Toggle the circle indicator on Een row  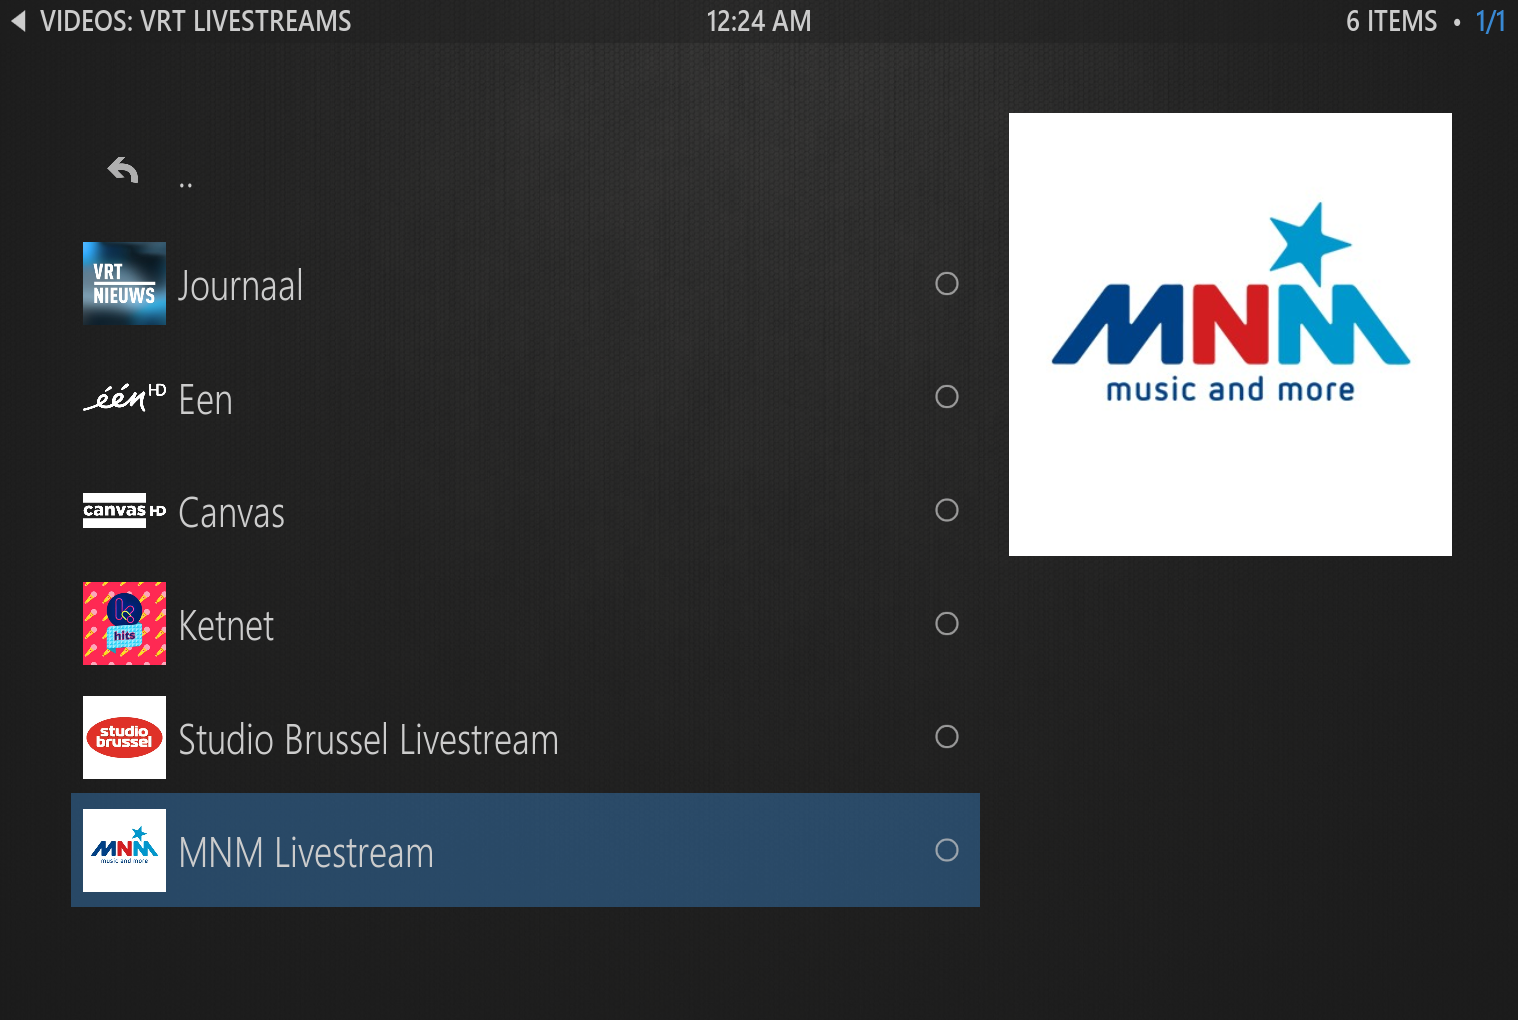[x=947, y=397]
